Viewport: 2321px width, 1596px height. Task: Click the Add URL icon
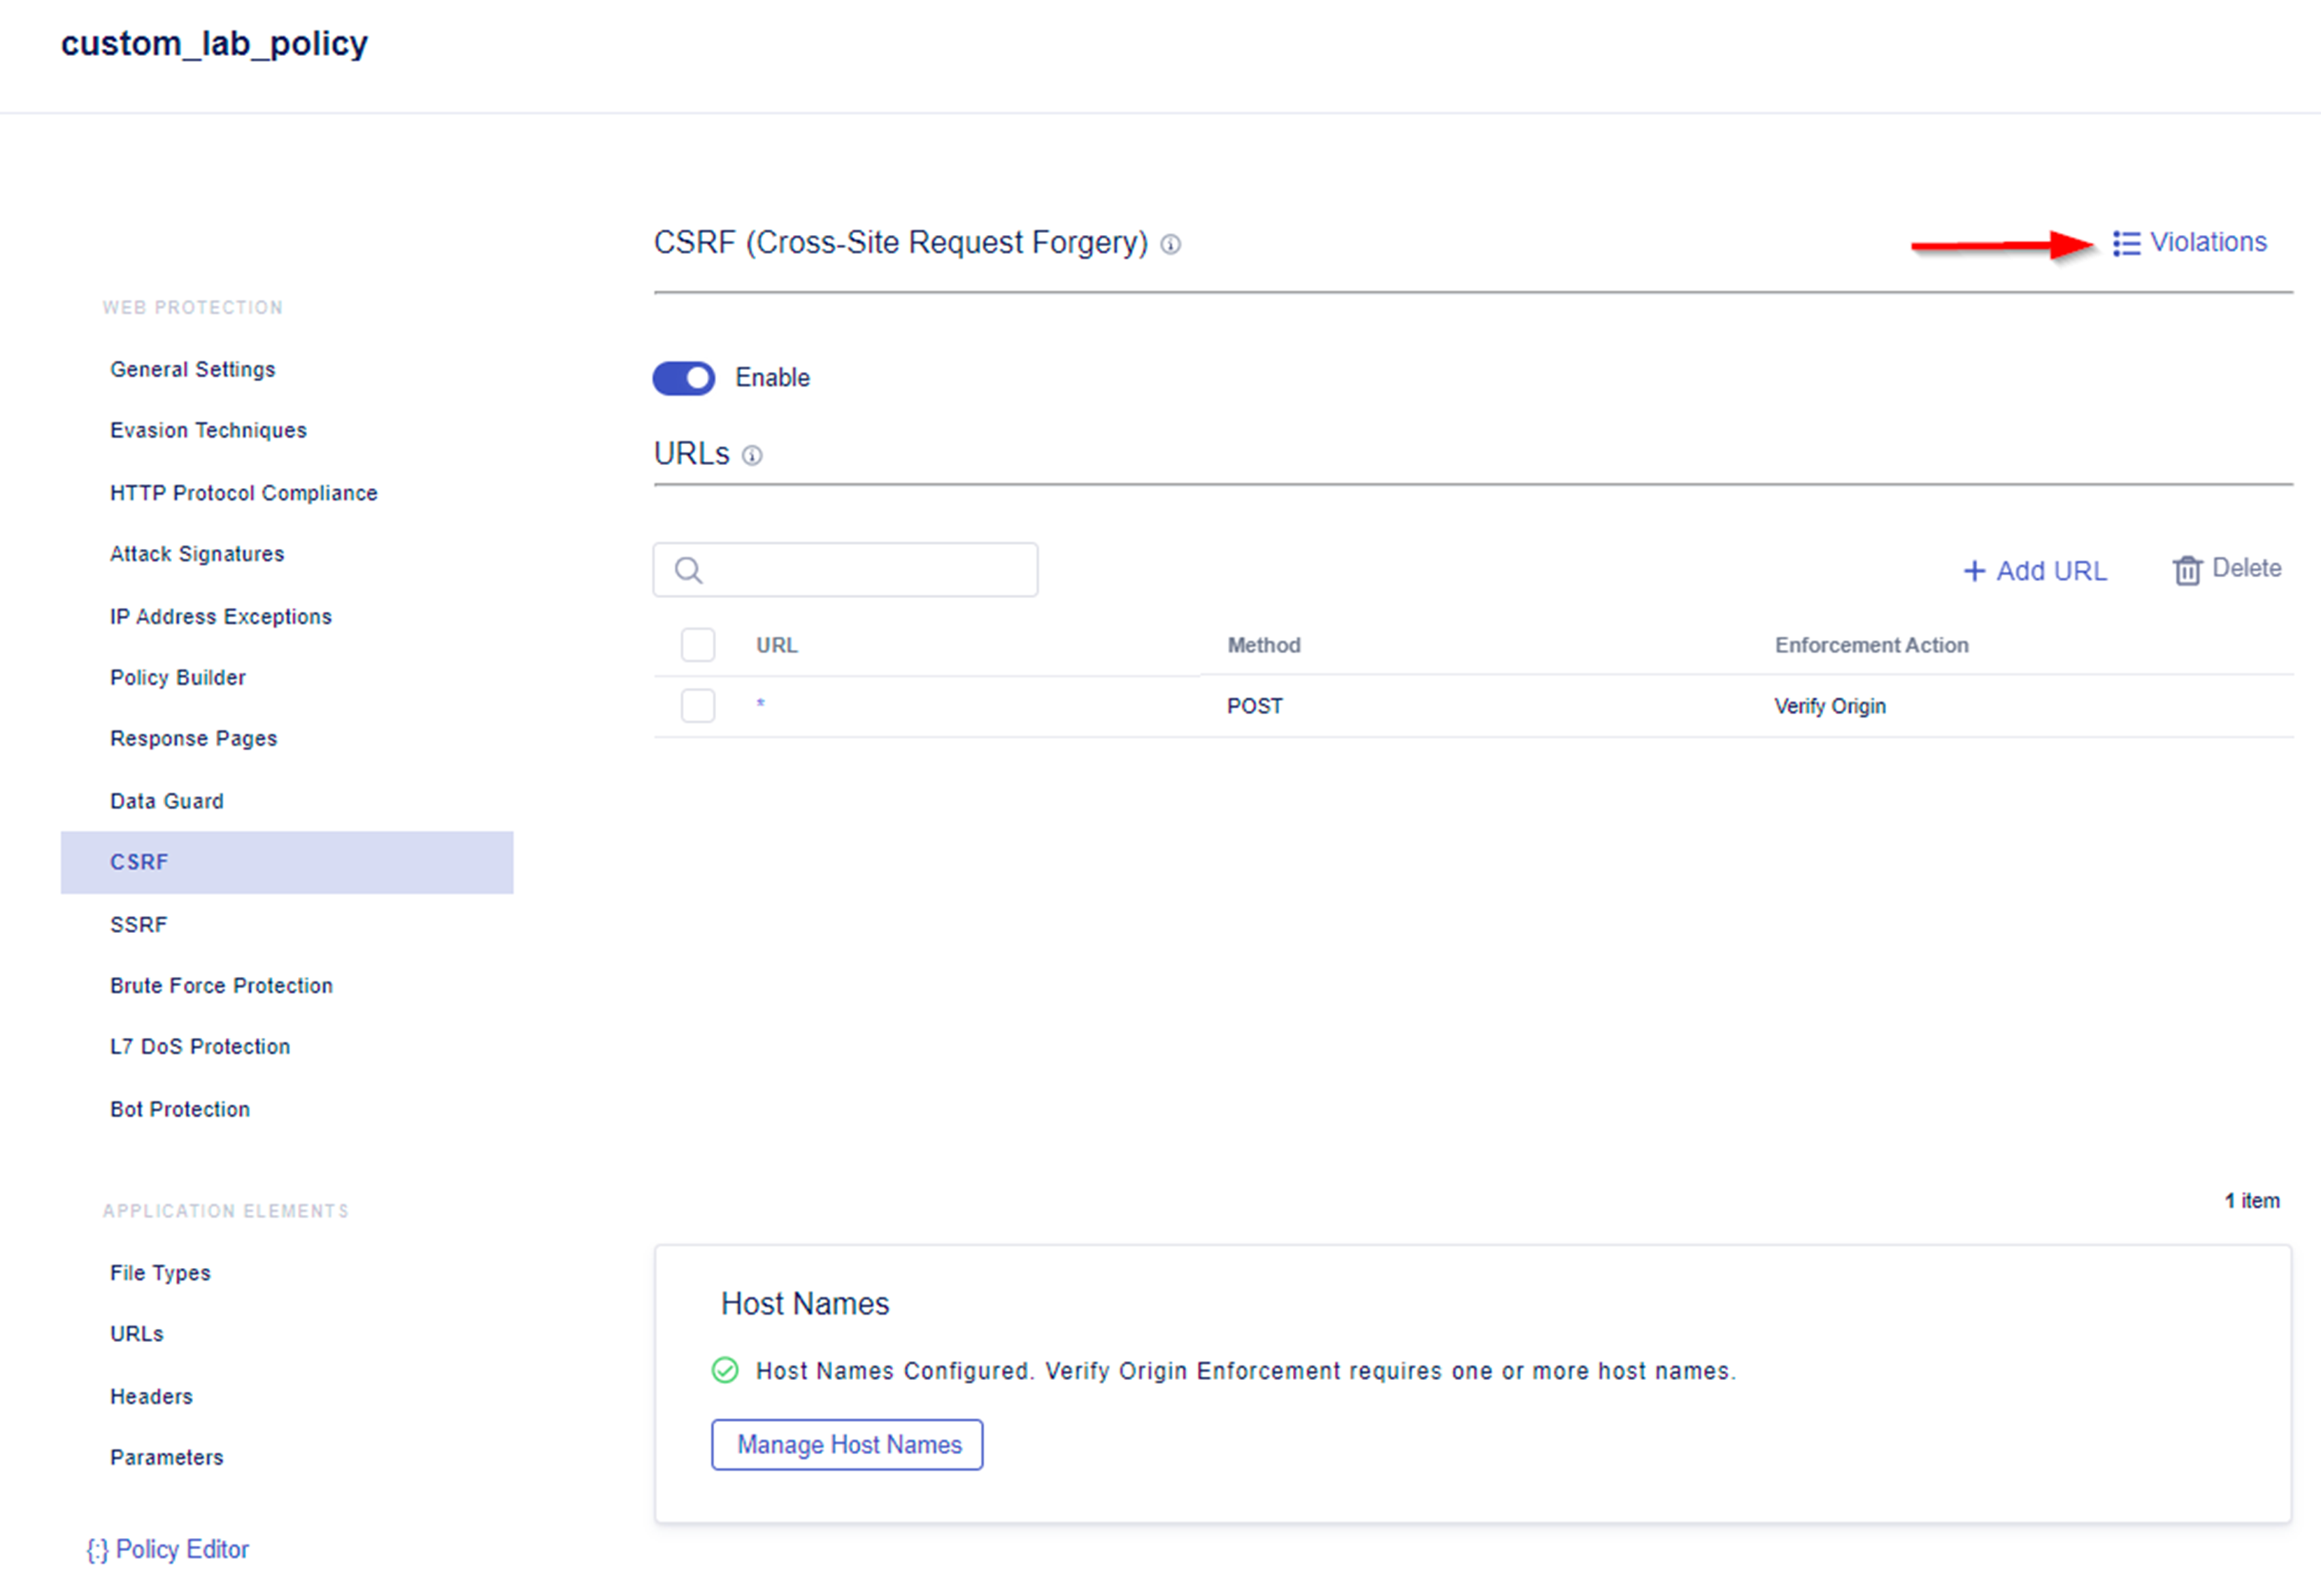tap(2028, 568)
